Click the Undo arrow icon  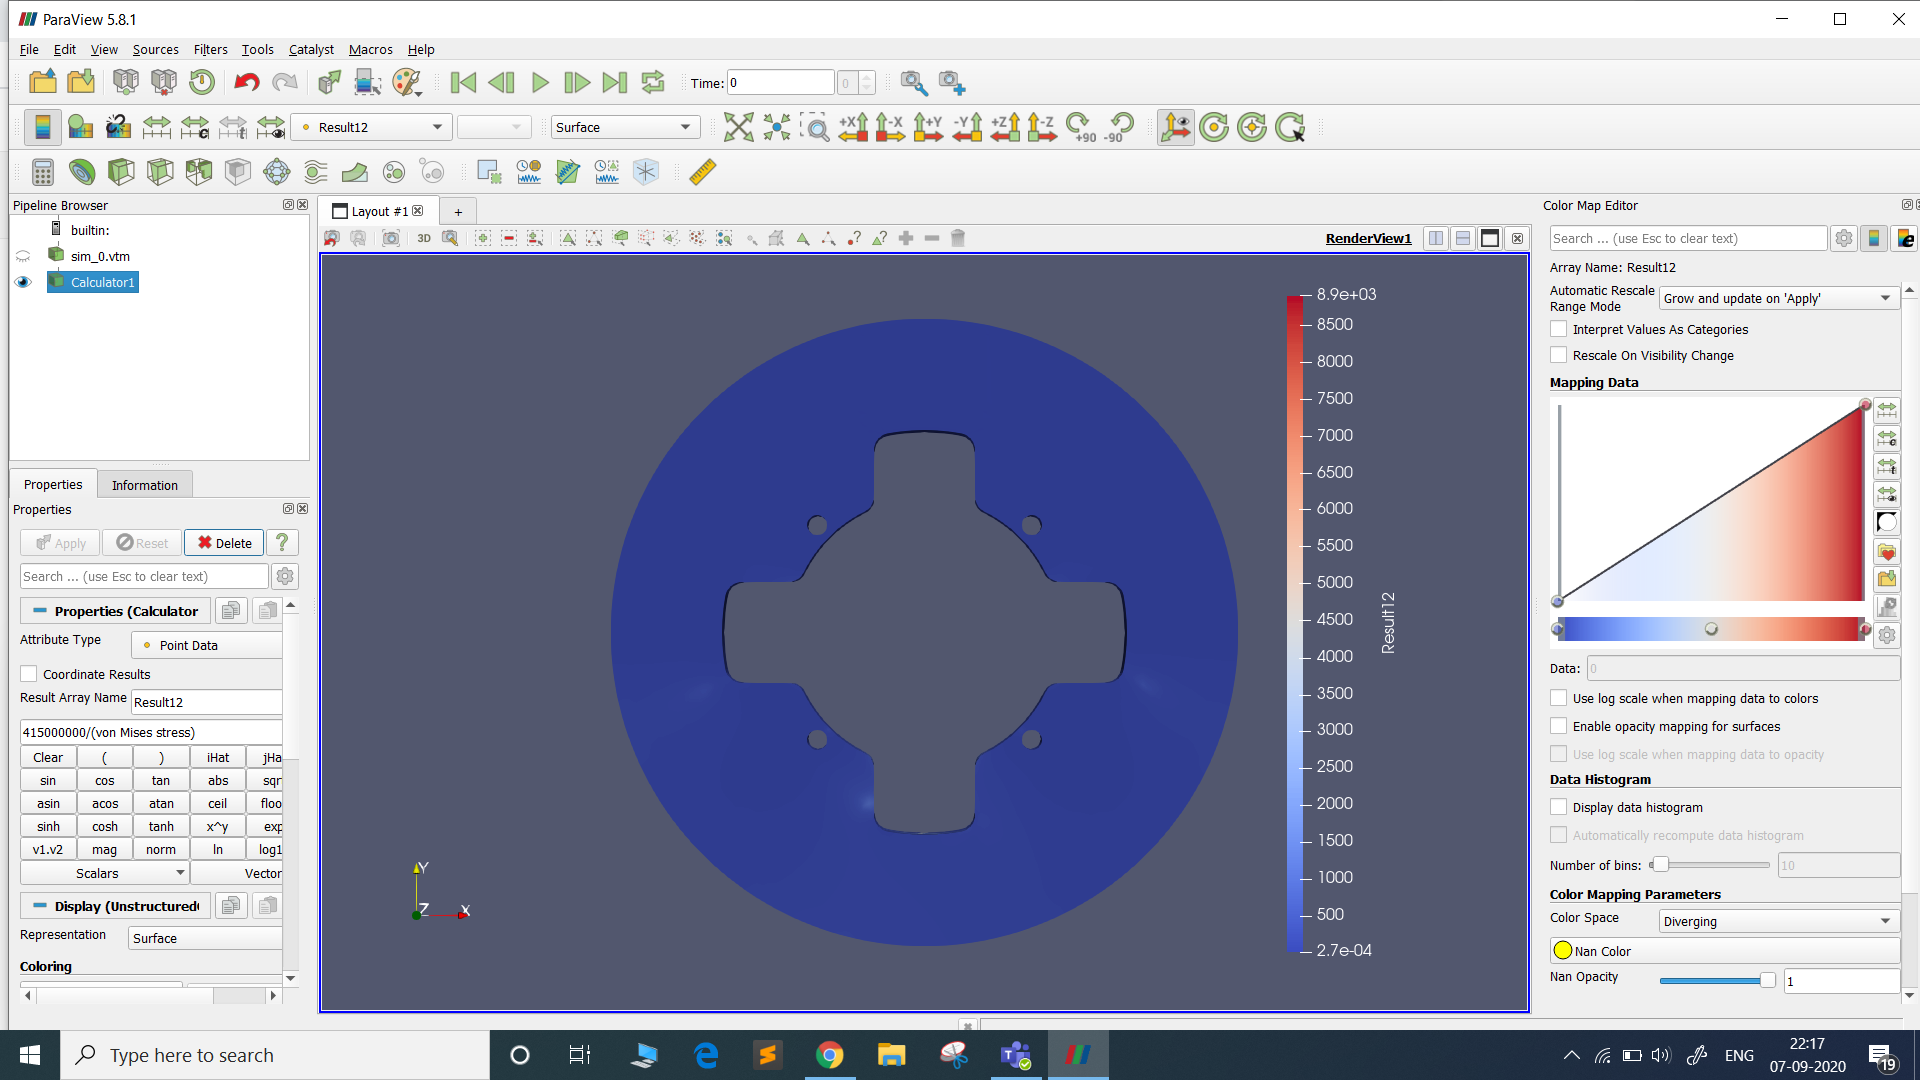[246, 83]
